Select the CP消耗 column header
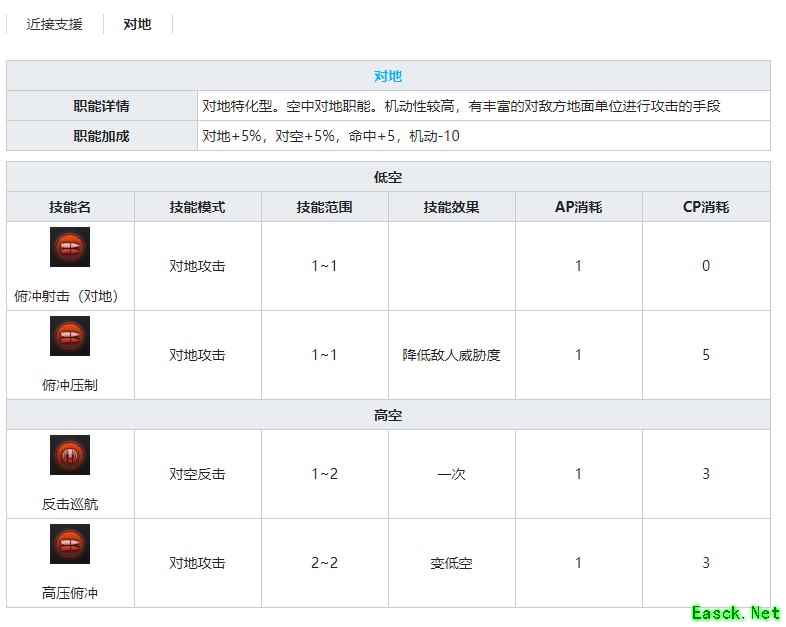786x627 pixels. (705, 207)
